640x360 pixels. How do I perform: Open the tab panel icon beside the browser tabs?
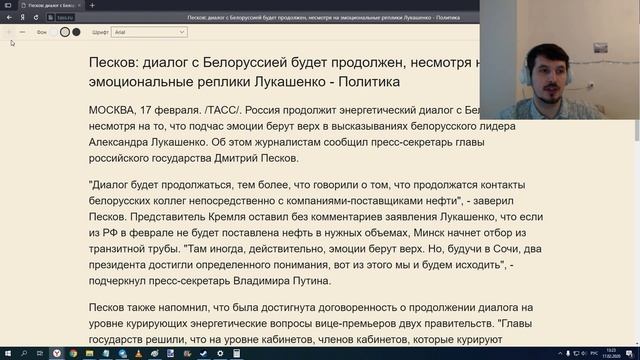tap(8, 5)
